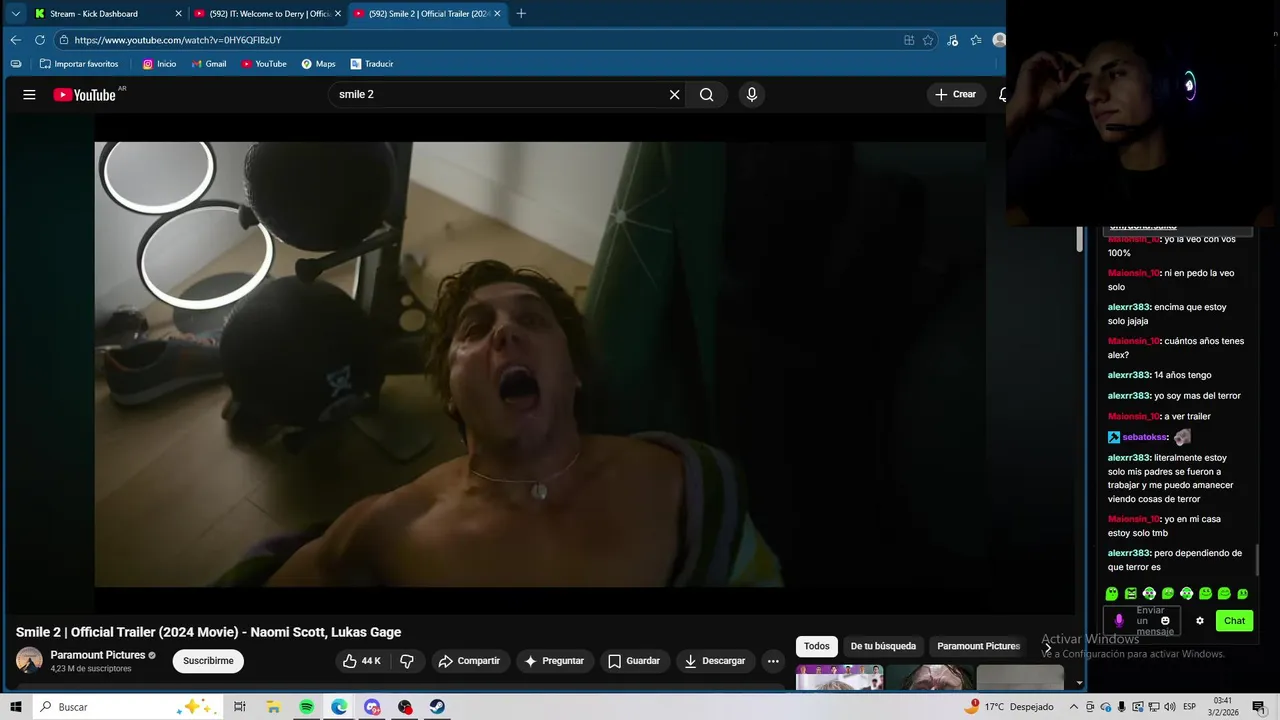The height and width of the screenshot is (720, 1280).
Task: Select the Todos filter chip
Action: pyautogui.click(x=817, y=646)
